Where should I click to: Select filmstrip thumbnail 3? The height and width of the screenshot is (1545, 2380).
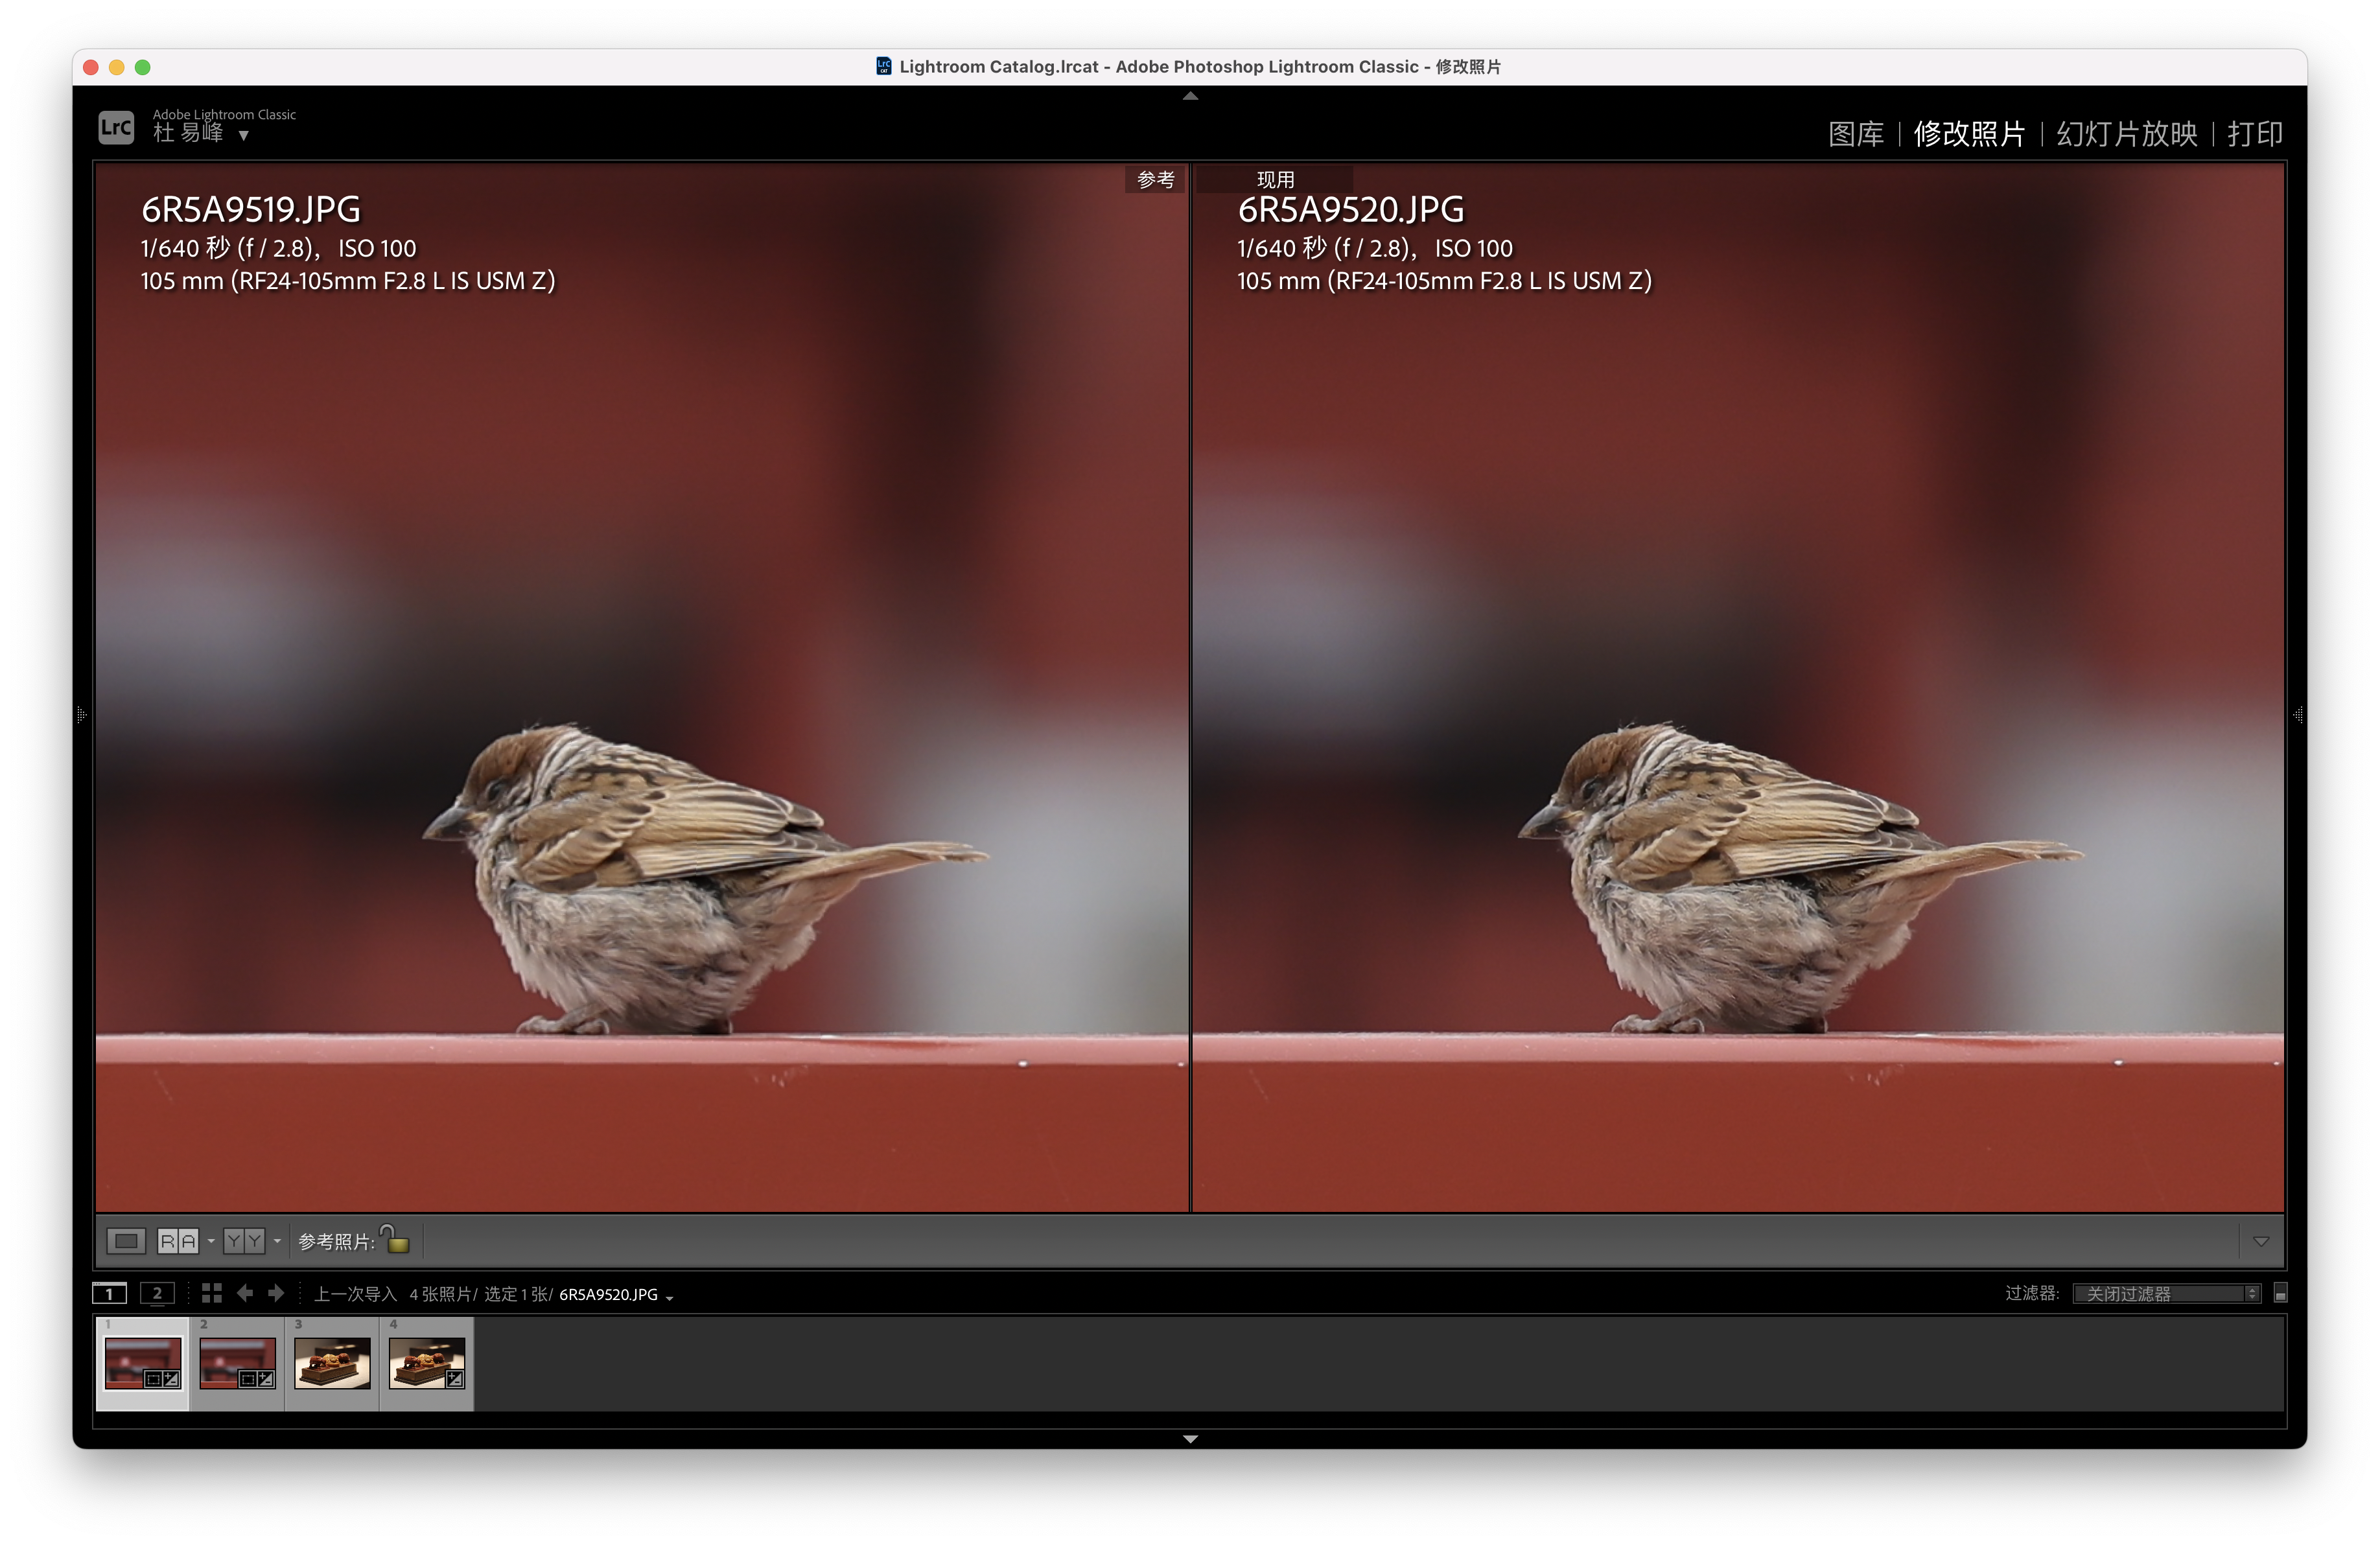(332, 1364)
